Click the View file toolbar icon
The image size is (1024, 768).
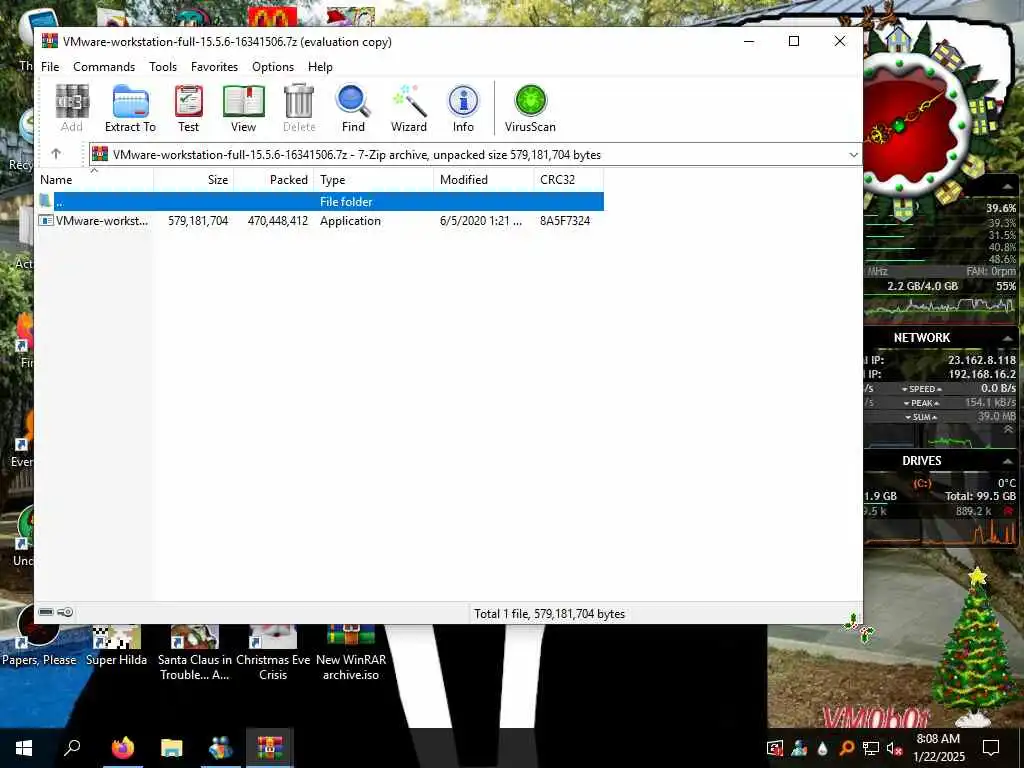pos(244,108)
